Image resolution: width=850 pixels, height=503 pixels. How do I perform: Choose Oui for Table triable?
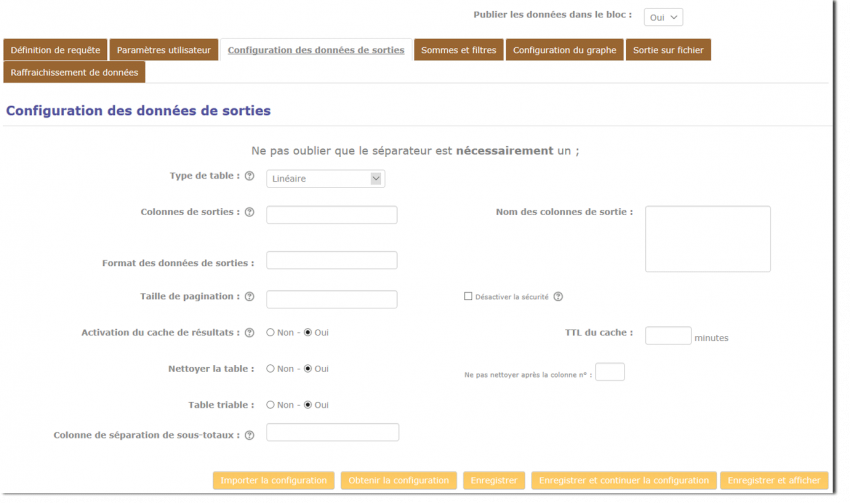tap(308, 405)
